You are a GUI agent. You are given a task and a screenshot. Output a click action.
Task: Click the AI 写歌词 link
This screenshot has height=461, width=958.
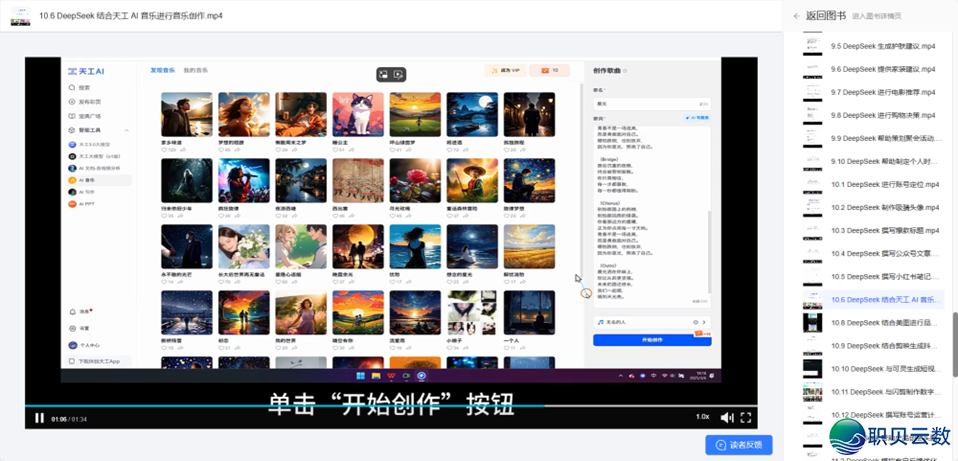click(697, 117)
